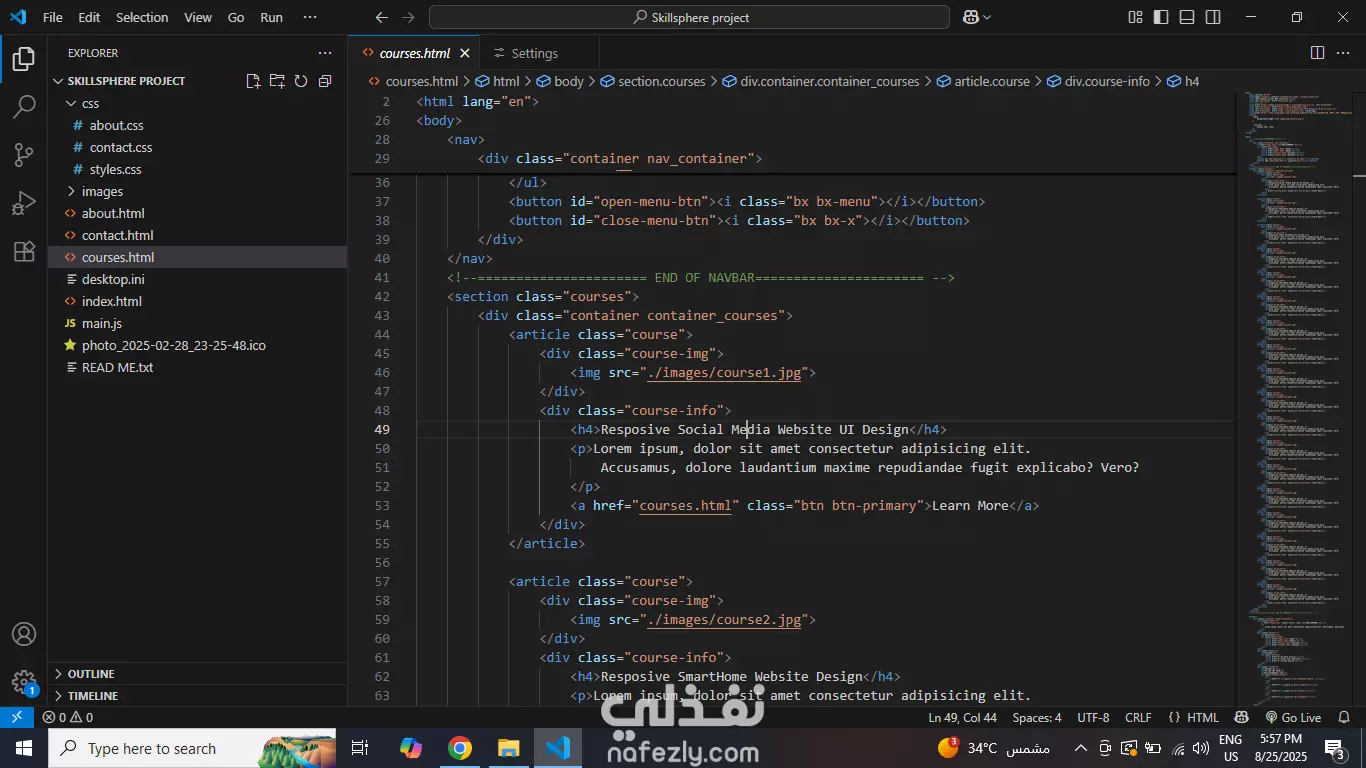Image resolution: width=1366 pixels, height=768 pixels.
Task: Open Copilot dropdown arrow
Action: coord(988,17)
